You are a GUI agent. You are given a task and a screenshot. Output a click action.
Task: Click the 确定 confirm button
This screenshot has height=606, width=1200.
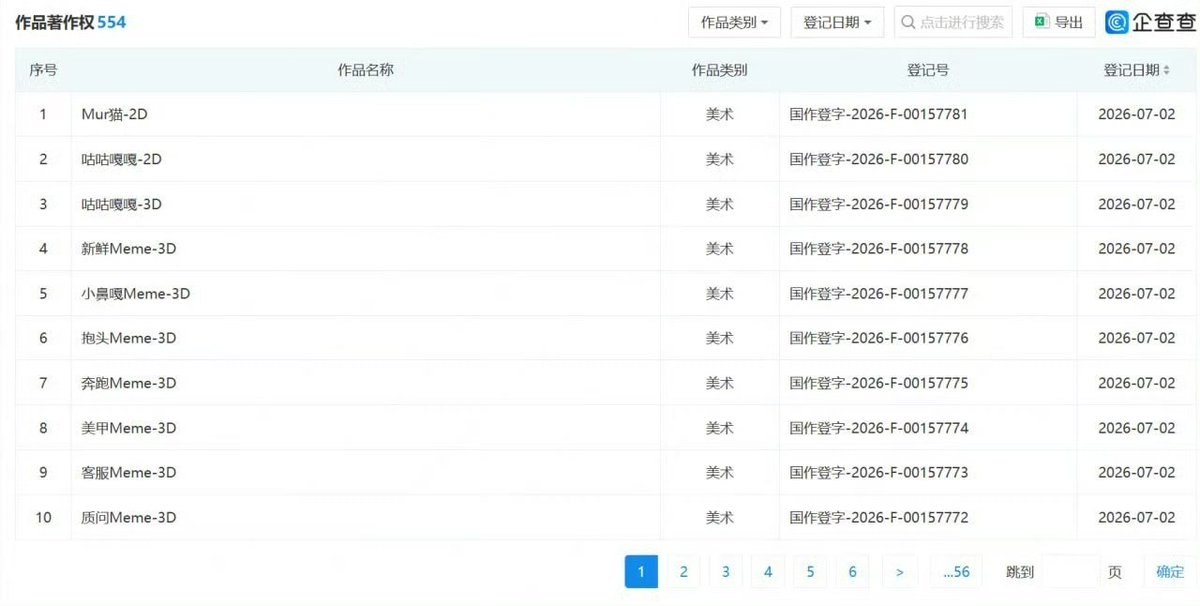pos(1170,572)
